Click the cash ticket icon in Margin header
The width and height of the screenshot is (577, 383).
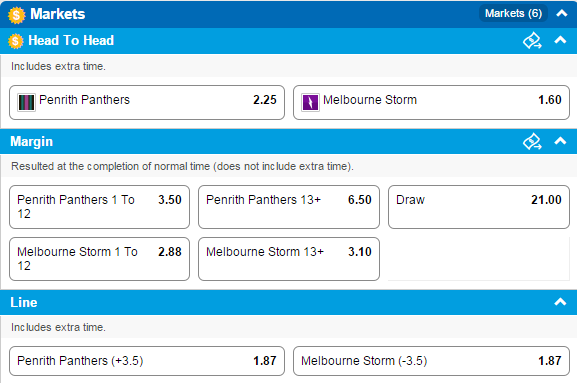532,141
